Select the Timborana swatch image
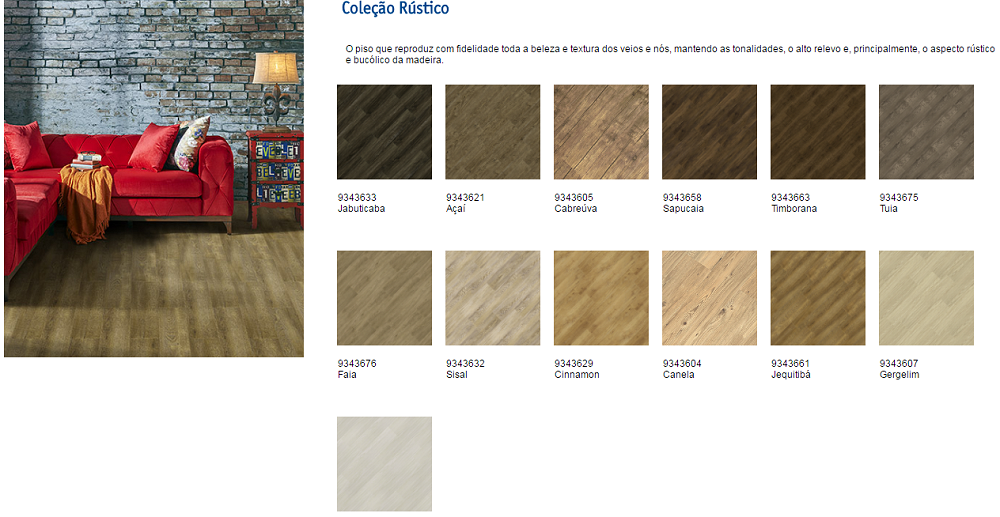The height and width of the screenshot is (517, 1000). (817, 132)
